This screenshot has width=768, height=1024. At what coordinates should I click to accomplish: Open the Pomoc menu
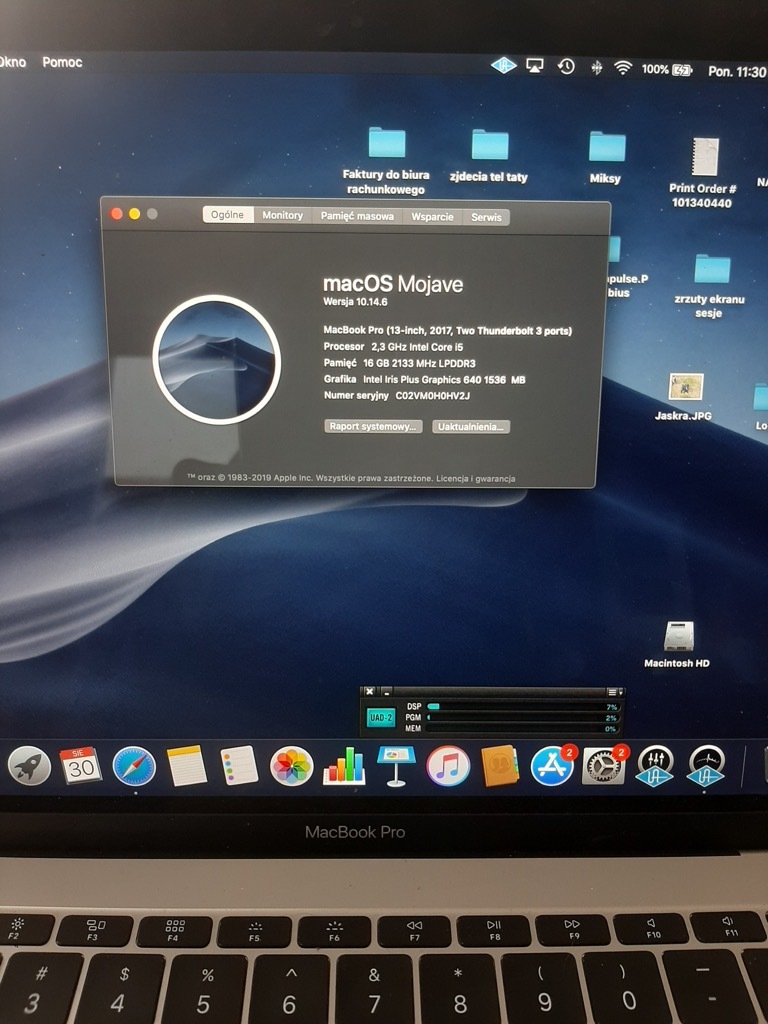[x=62, y=62]
